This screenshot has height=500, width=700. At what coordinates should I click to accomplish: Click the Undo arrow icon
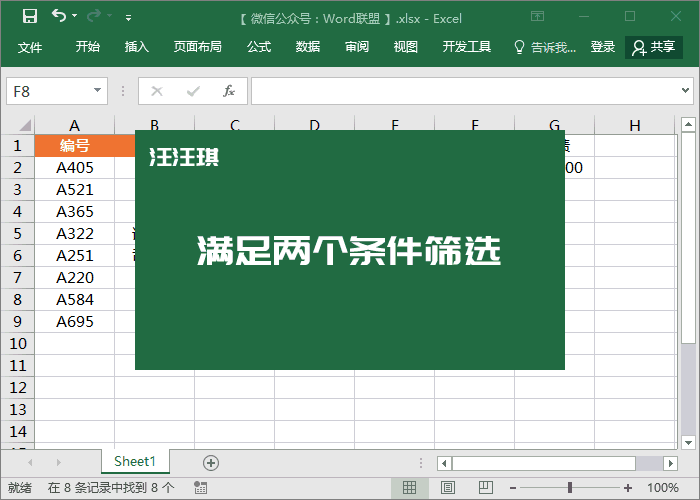point(59,16)
